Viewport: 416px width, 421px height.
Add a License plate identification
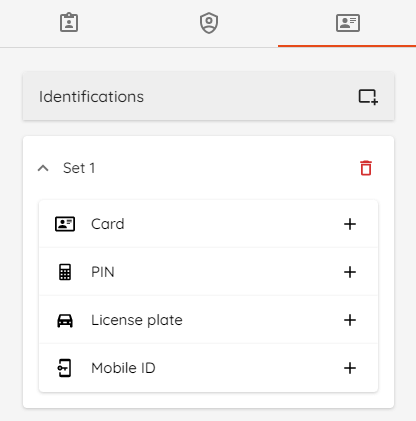pyautogui.click(x=350, y=320)
